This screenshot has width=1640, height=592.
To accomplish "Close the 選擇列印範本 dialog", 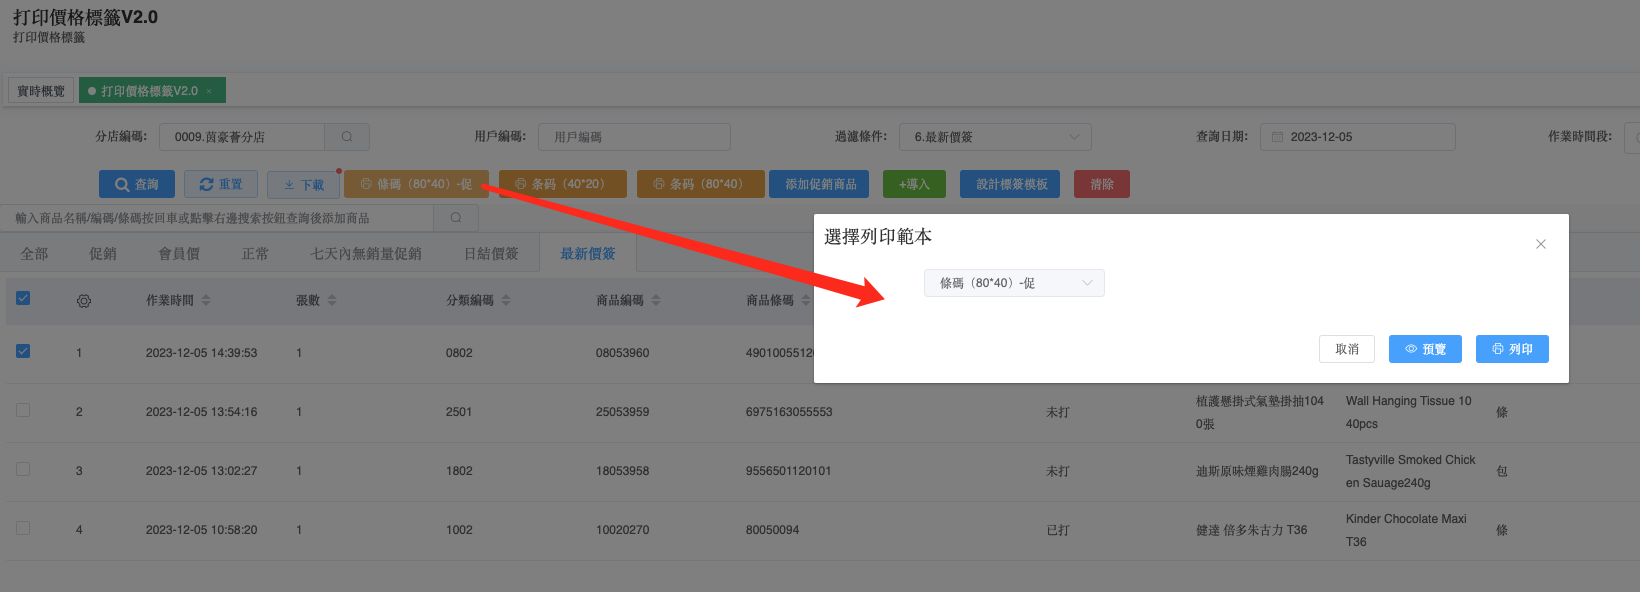I will pos(1541,244).
